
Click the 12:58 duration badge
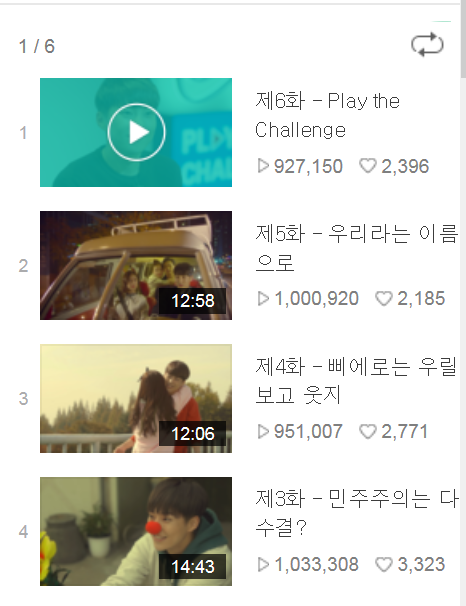(192, 301)
